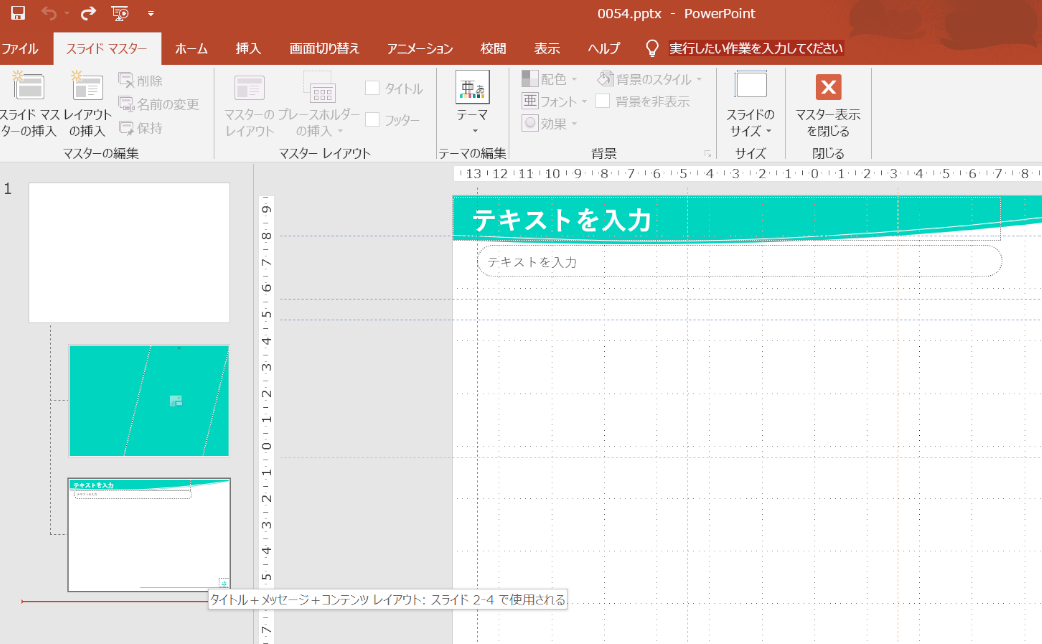Enable the Footer checkbox
The width and height of the screenshot is (1042, 644).
tap(373, 117)
